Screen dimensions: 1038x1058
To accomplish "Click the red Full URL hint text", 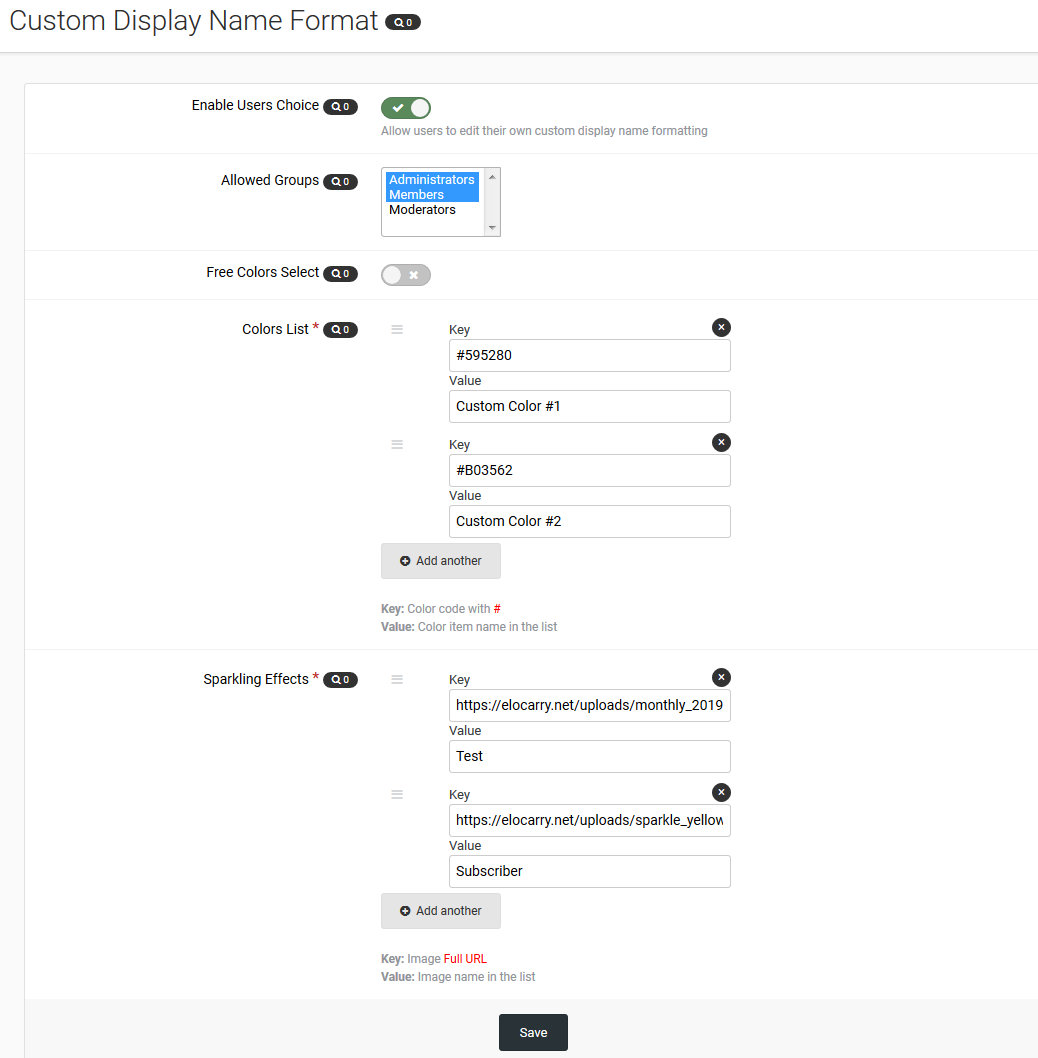I will [x=465, y=959].
